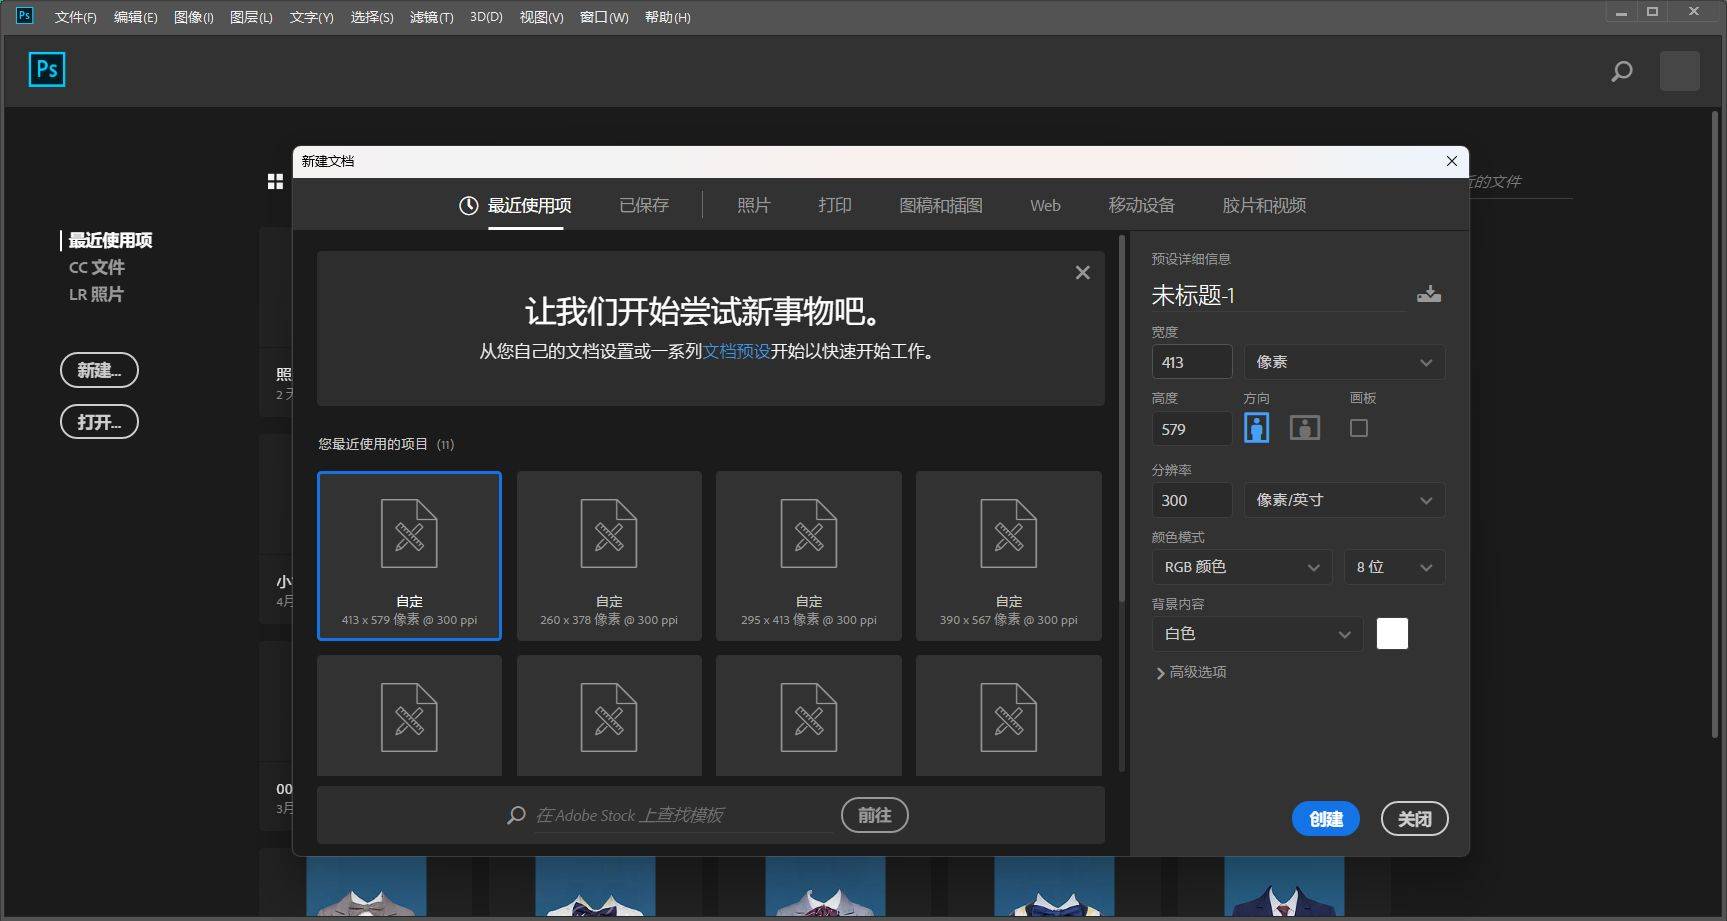1727x921 pixels.
Task: Click the grid view icon on home screen
Action: [x=274, y=181]
